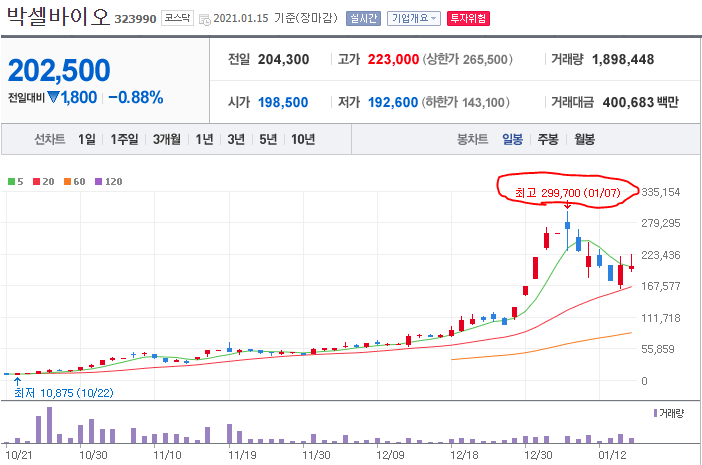Click the orange 60-day moving average swatch
Screen dimensions: 702x465
(67, 181)
